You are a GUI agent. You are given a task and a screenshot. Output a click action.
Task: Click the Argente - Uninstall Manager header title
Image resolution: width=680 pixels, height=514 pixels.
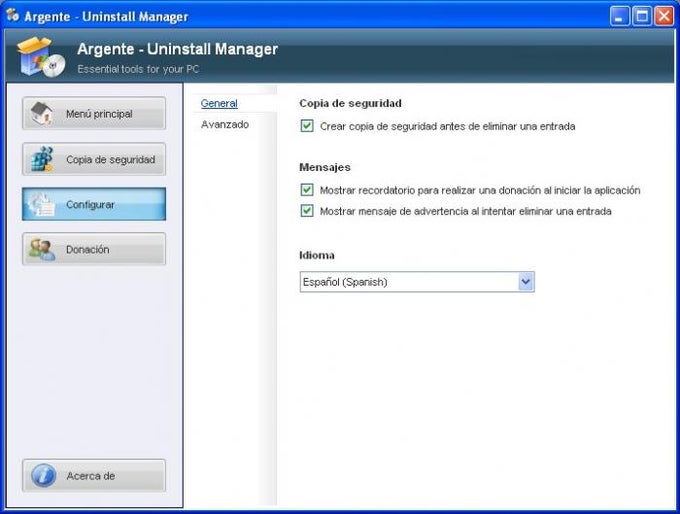[177, 49]
